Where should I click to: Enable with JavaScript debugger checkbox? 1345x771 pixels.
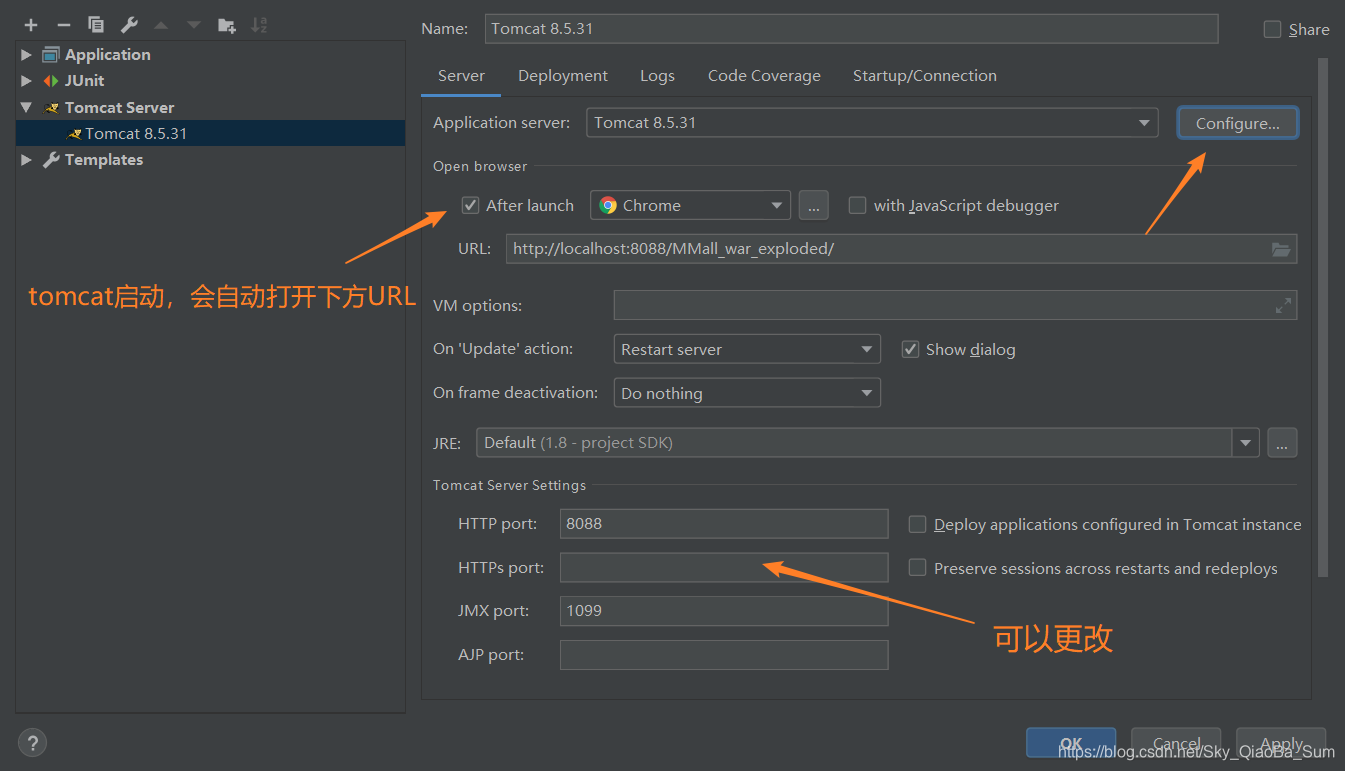857,205
